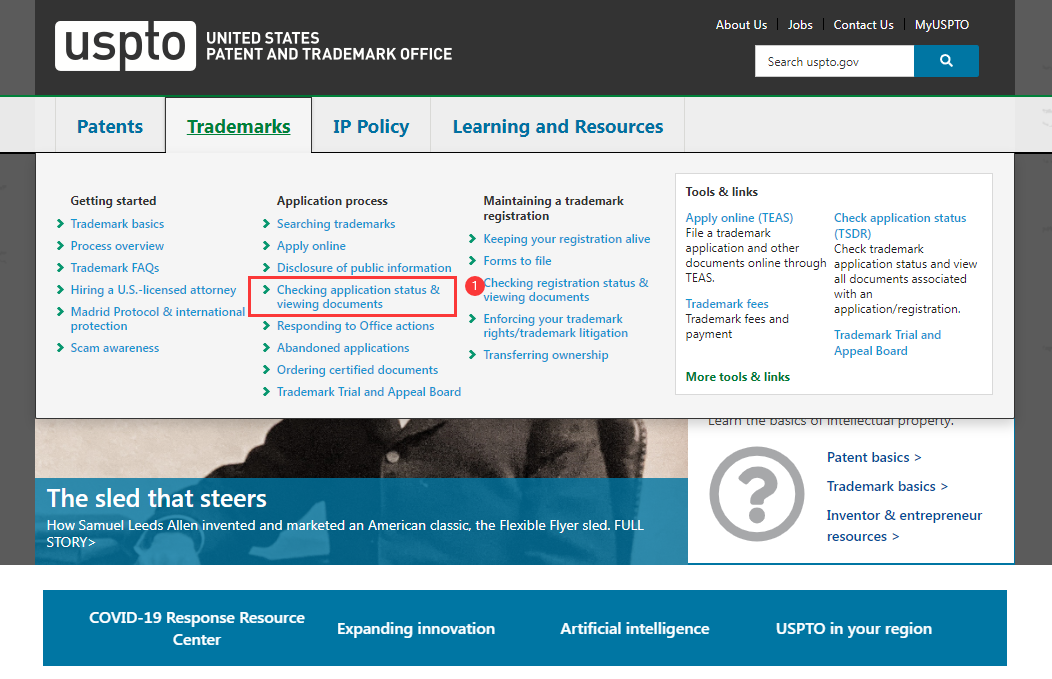This screenshot has height=679, width=1052.
Task: Open Apply online (TEAS) tool link
Action: tap(739, 217)
